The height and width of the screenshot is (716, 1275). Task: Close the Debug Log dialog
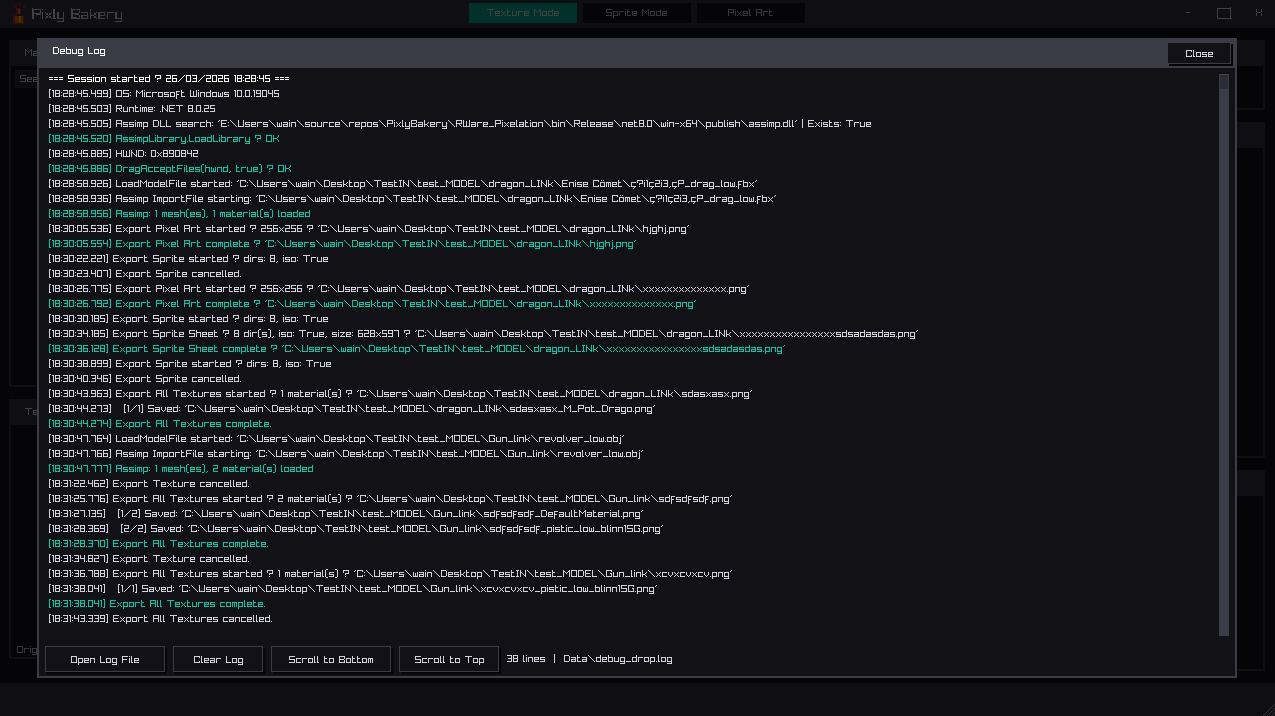point(1199,54)
